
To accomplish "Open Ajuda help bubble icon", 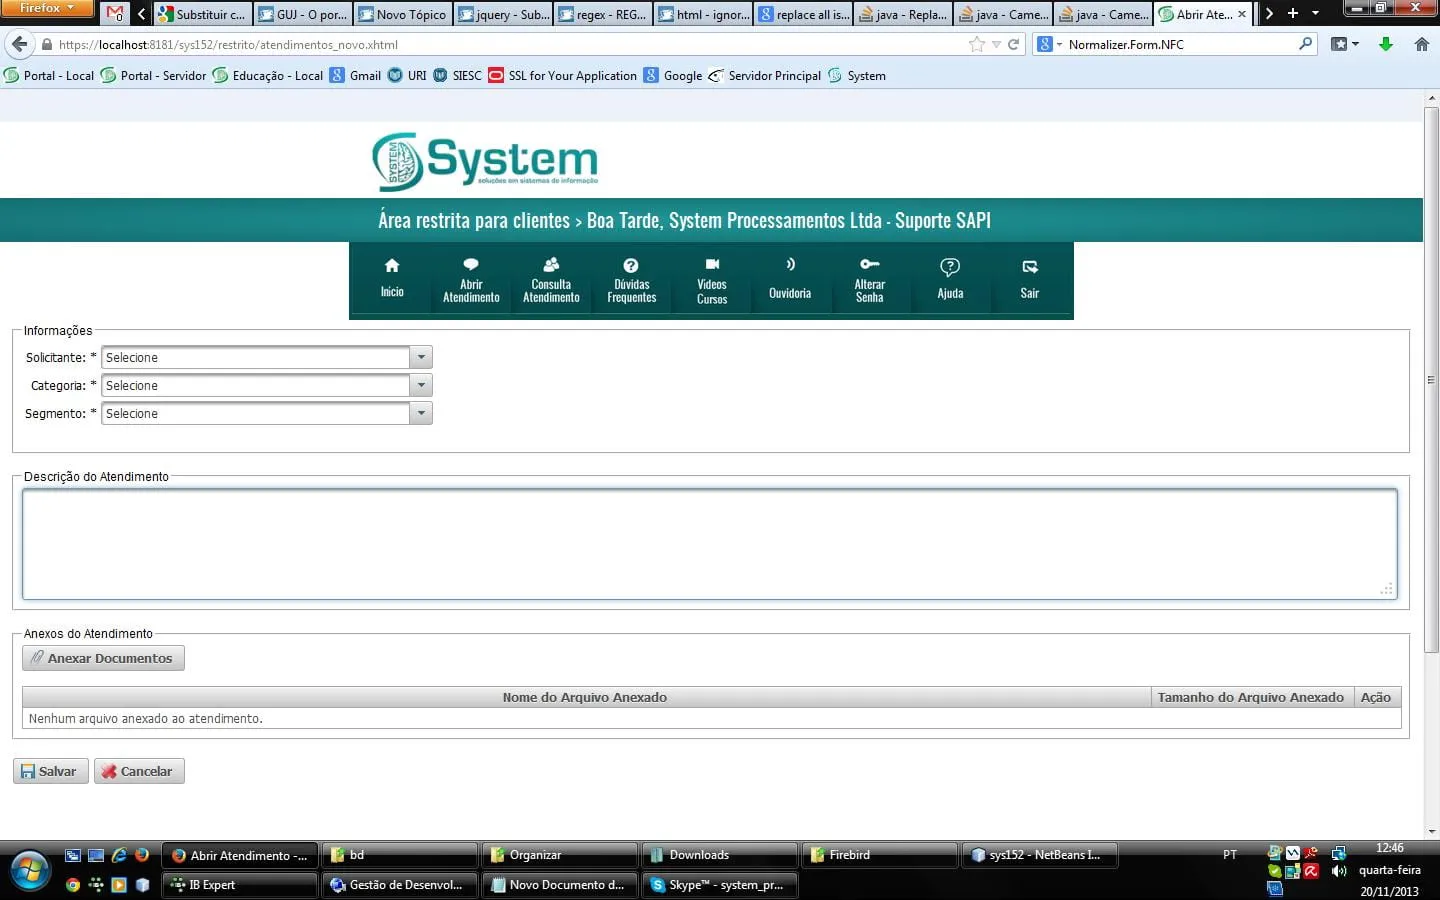I will click(950, 267).
